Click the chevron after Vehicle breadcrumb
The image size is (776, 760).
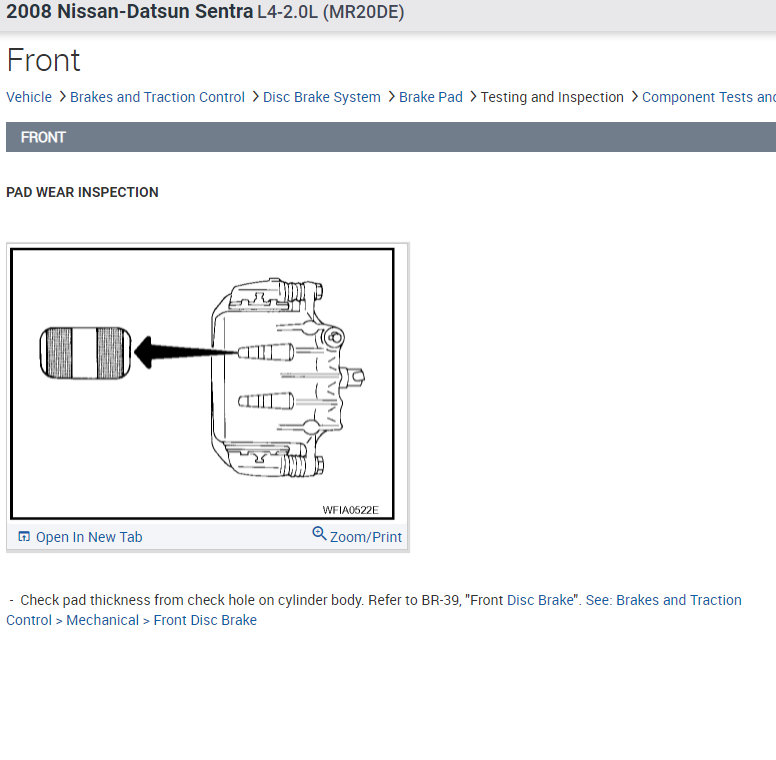click(62, 96)
